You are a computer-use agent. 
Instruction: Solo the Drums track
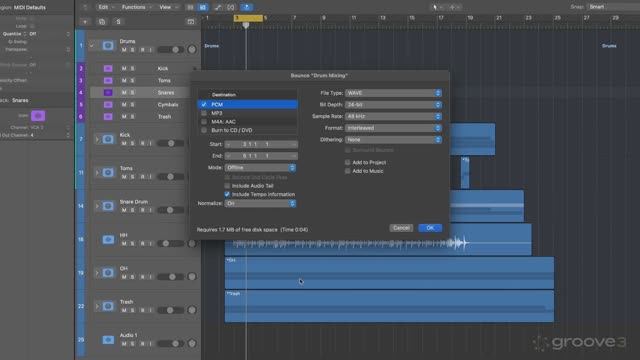point(132,50)
